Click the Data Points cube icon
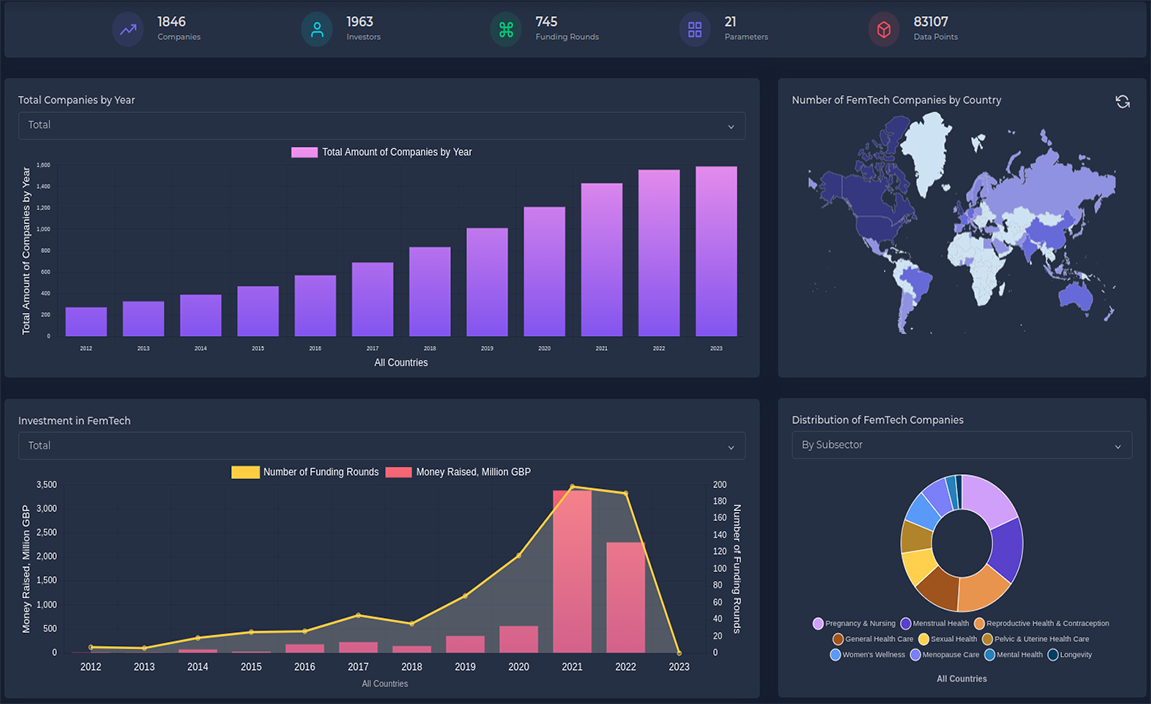This screenshot has height=704, width=1151. [884, 29]
